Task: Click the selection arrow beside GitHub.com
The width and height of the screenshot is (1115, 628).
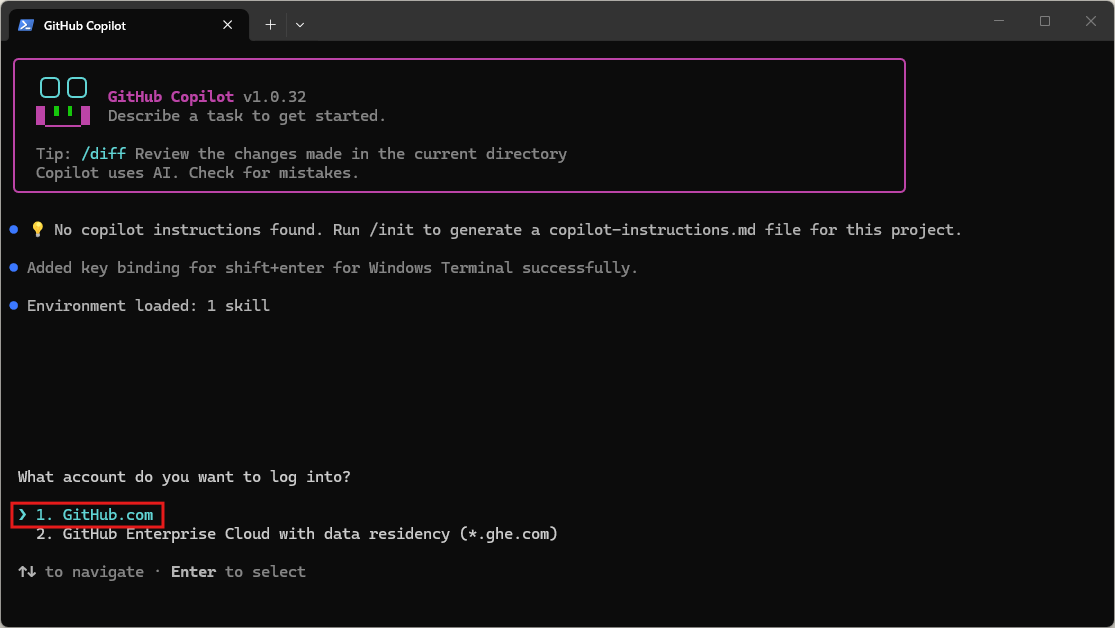Action: click(23, 515)
